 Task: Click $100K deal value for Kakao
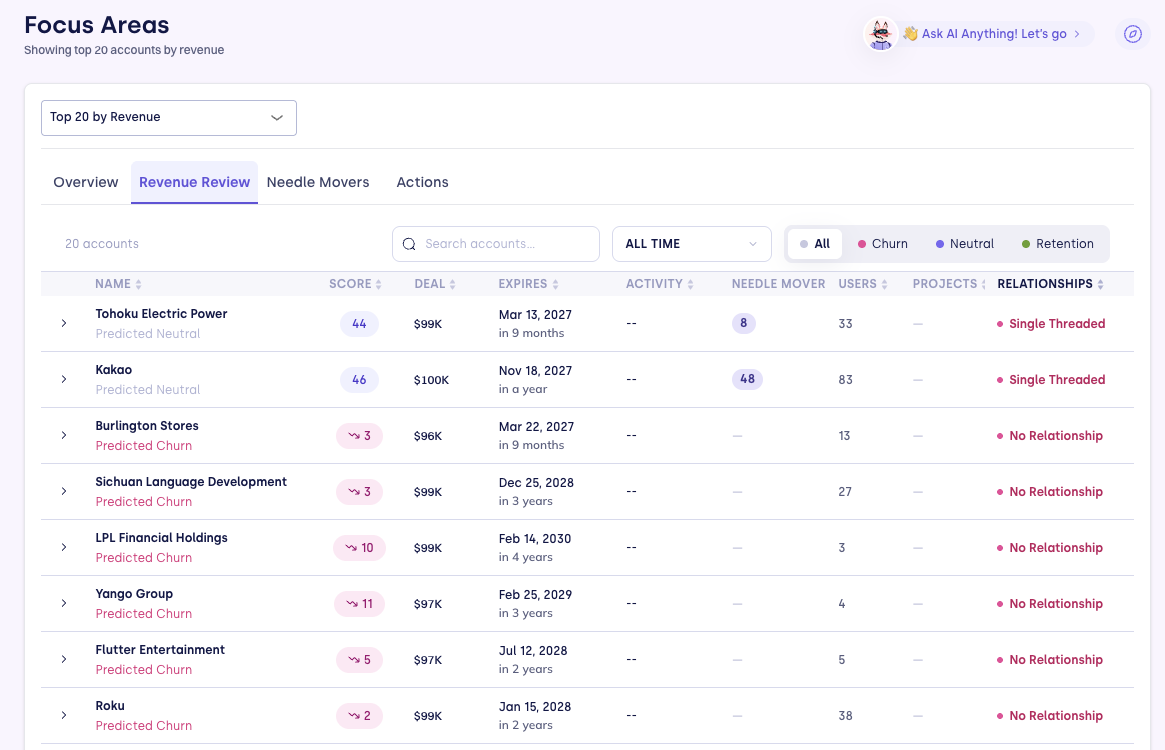(x=432, y=380)
